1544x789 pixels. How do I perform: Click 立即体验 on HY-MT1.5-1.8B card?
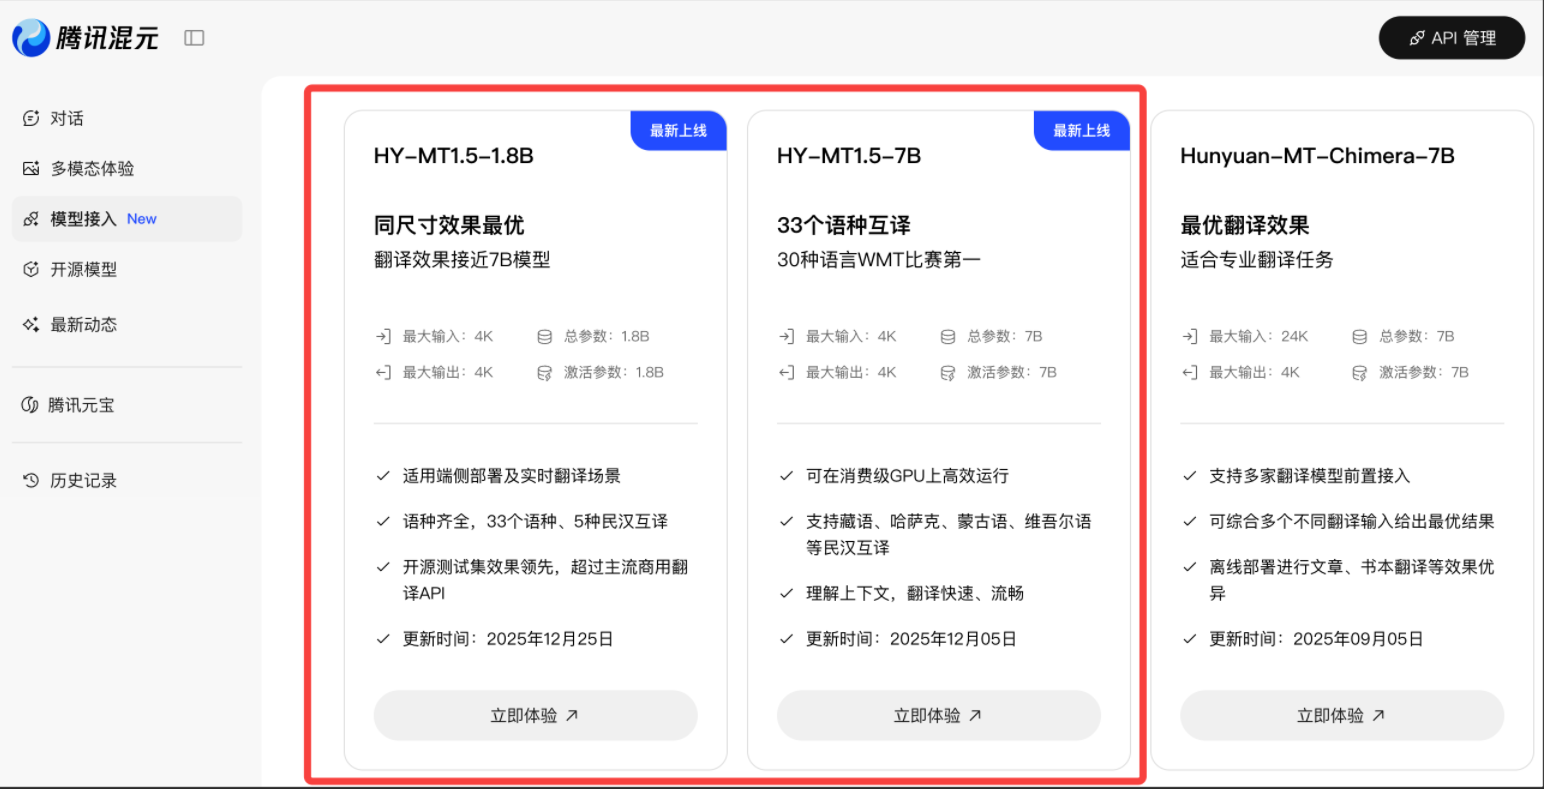coord(535,715)
